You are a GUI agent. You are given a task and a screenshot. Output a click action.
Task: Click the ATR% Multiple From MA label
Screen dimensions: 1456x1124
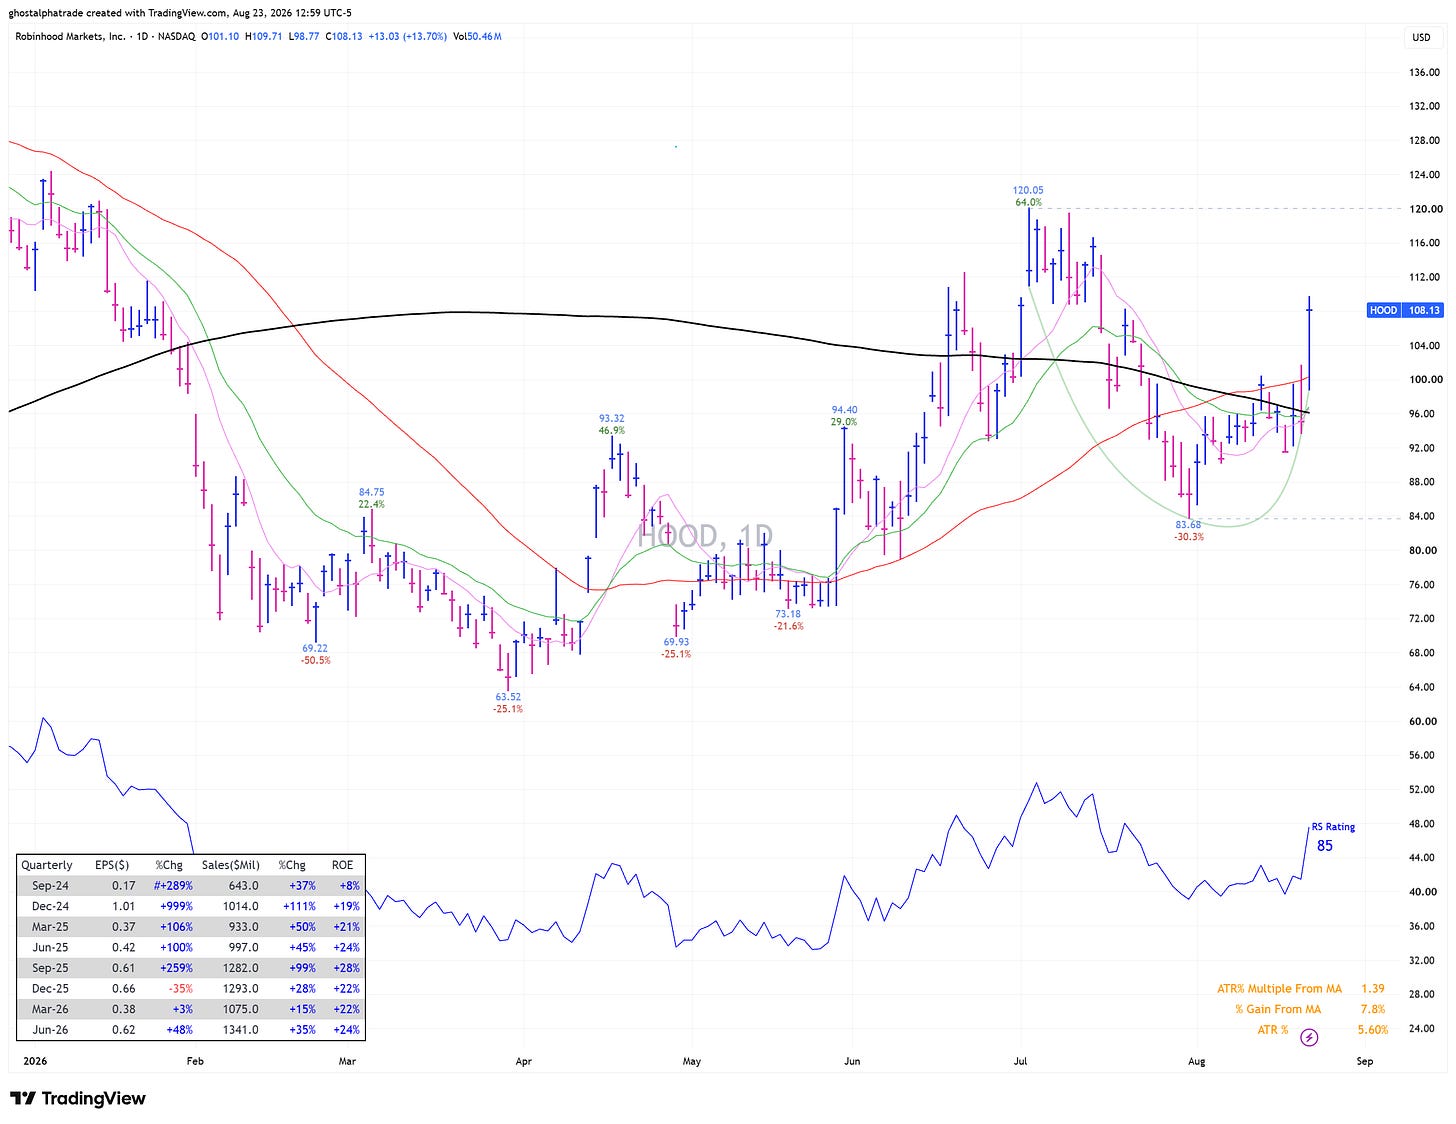pyautogui.click(x=1279, y=989)
